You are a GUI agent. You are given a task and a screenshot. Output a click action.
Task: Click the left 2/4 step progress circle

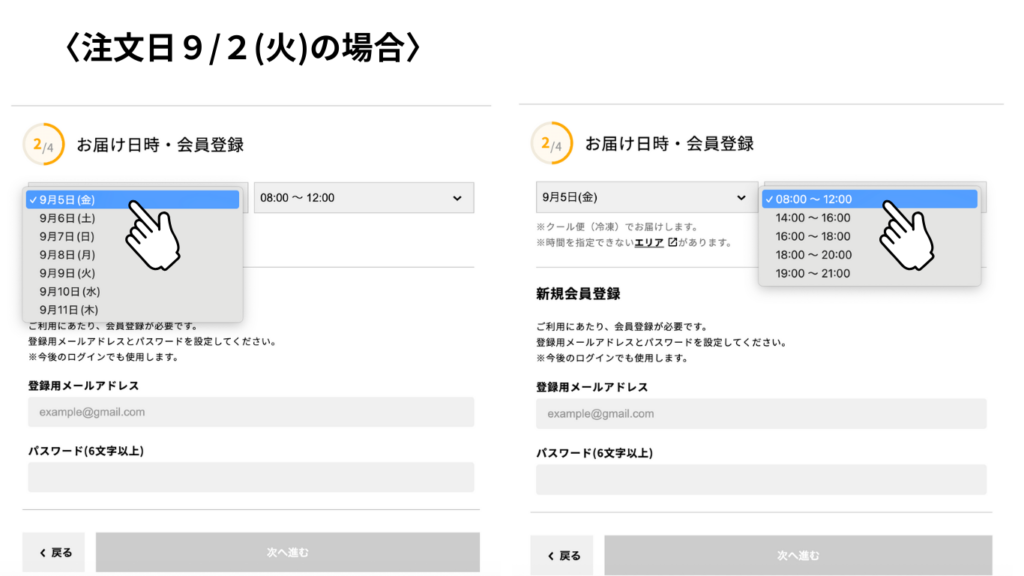pyautogui.click(x=44, y=144)
